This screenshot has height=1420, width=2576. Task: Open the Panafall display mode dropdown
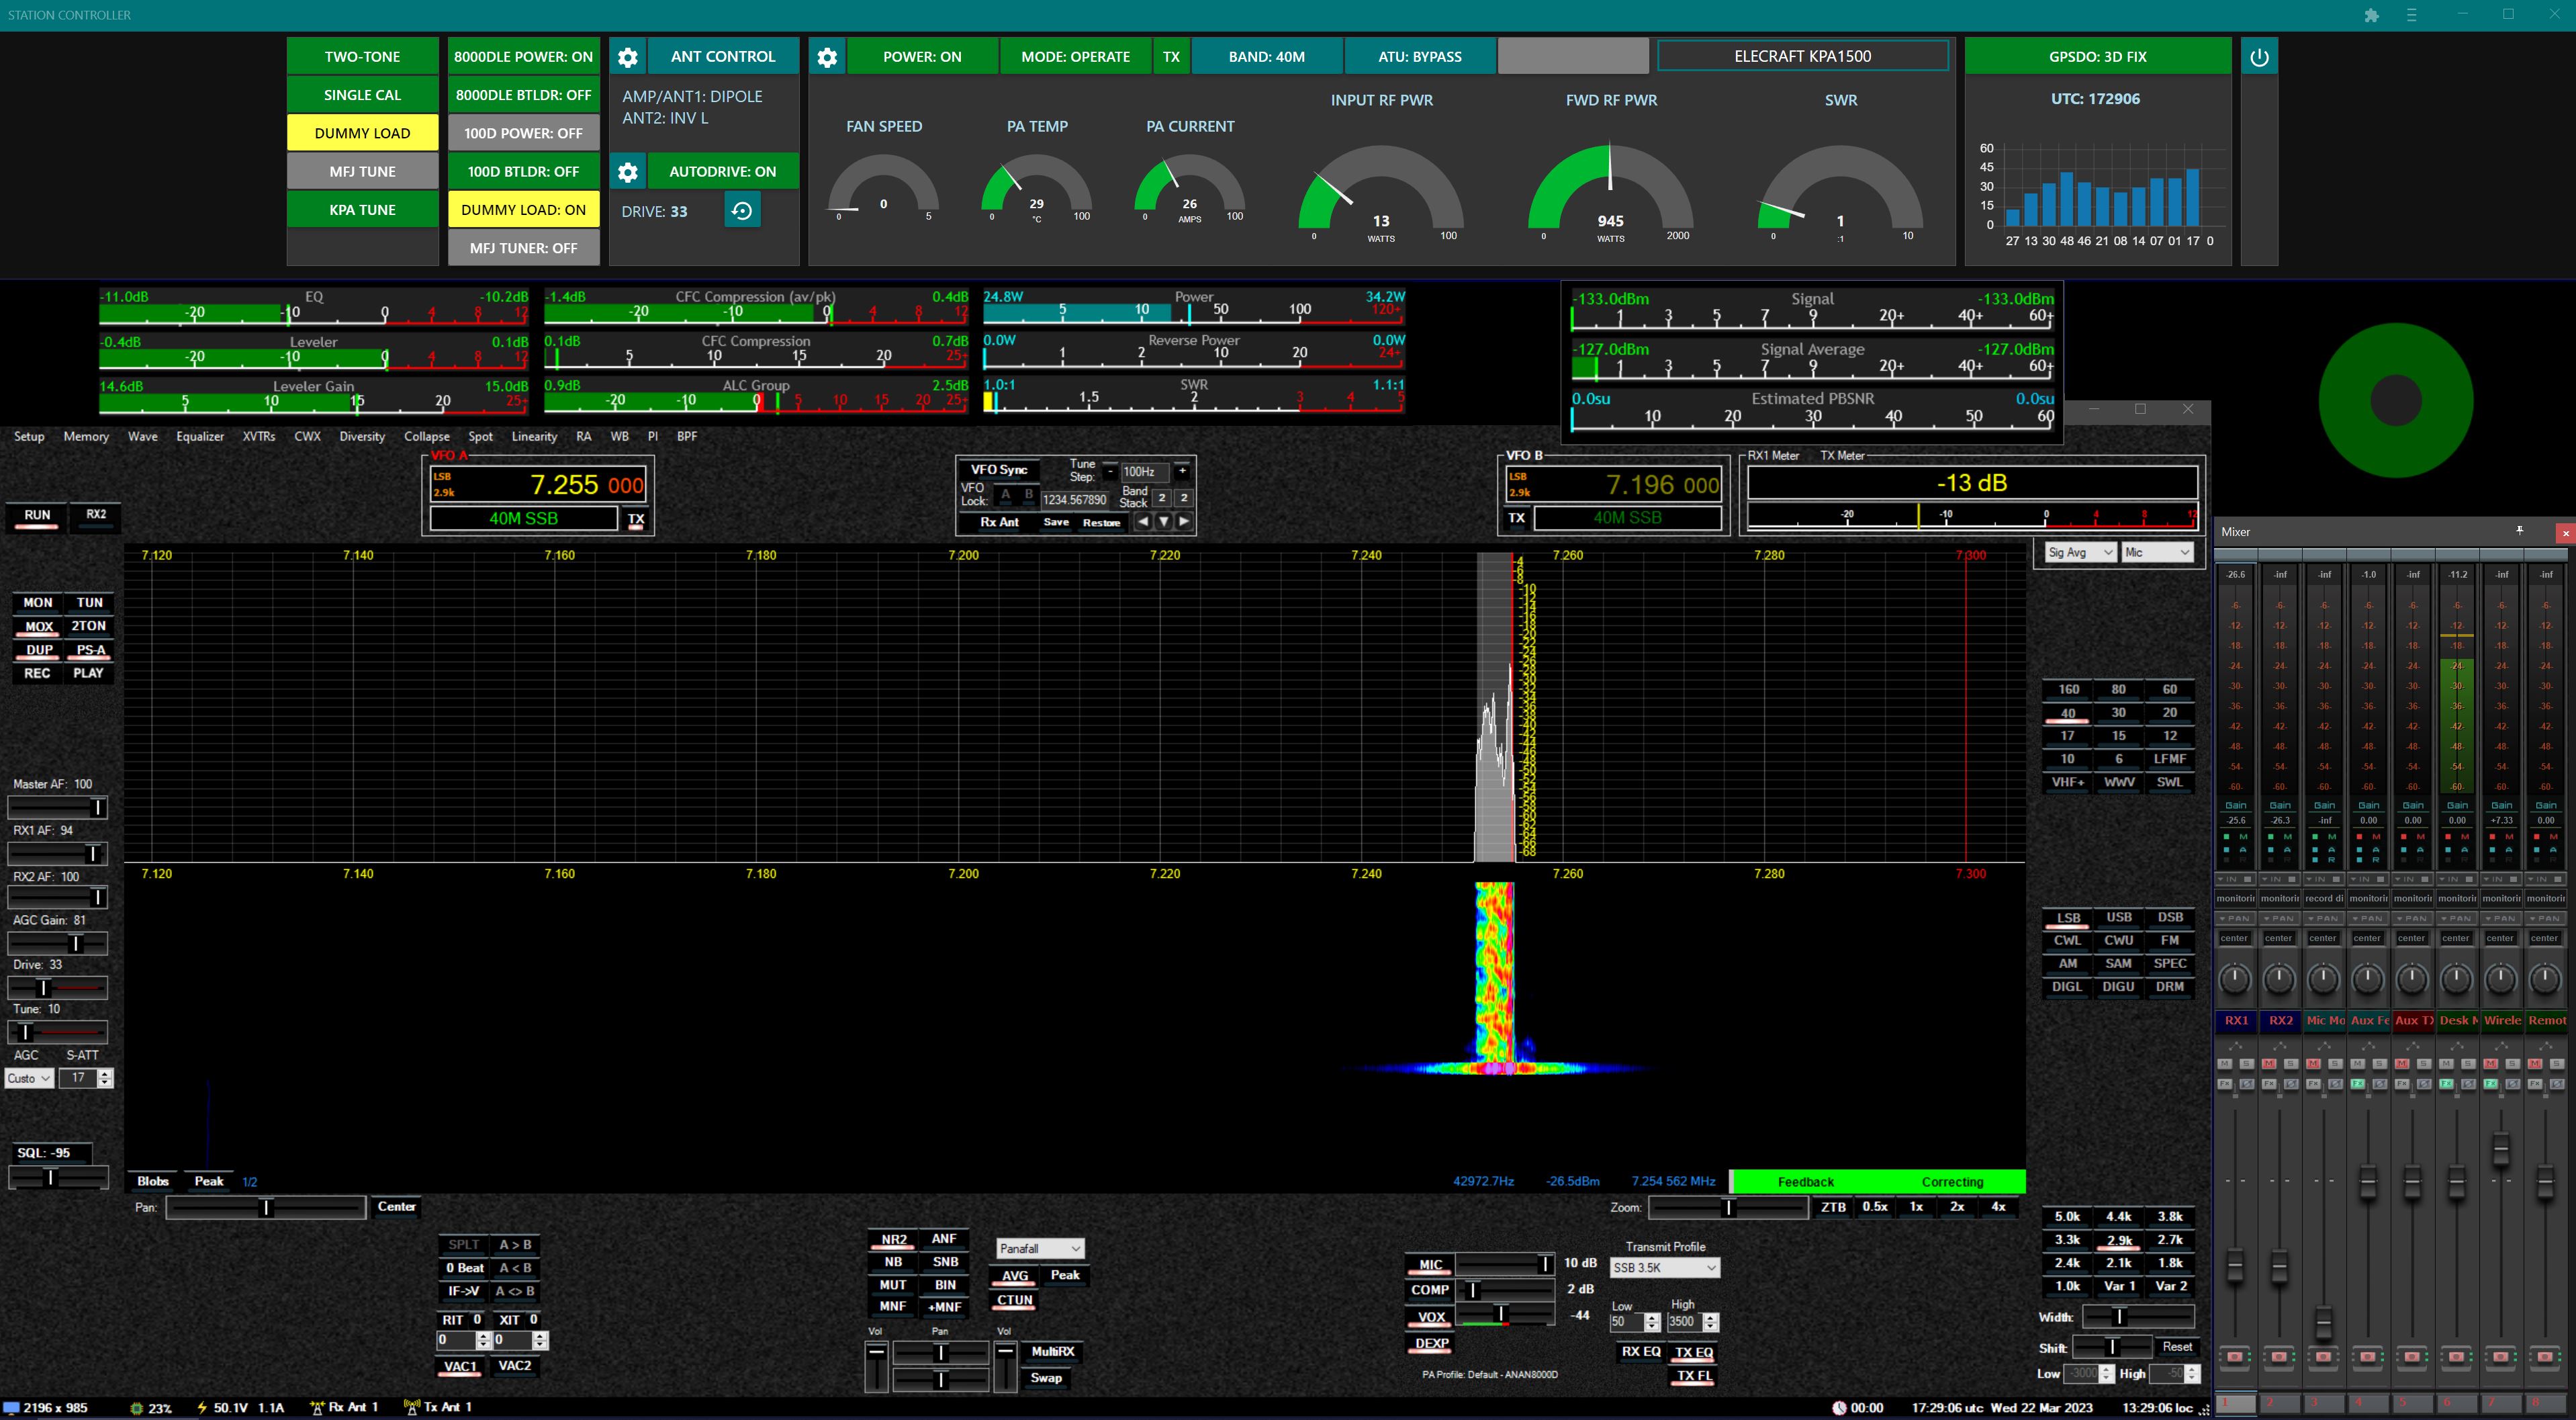pos(1040,1248)
